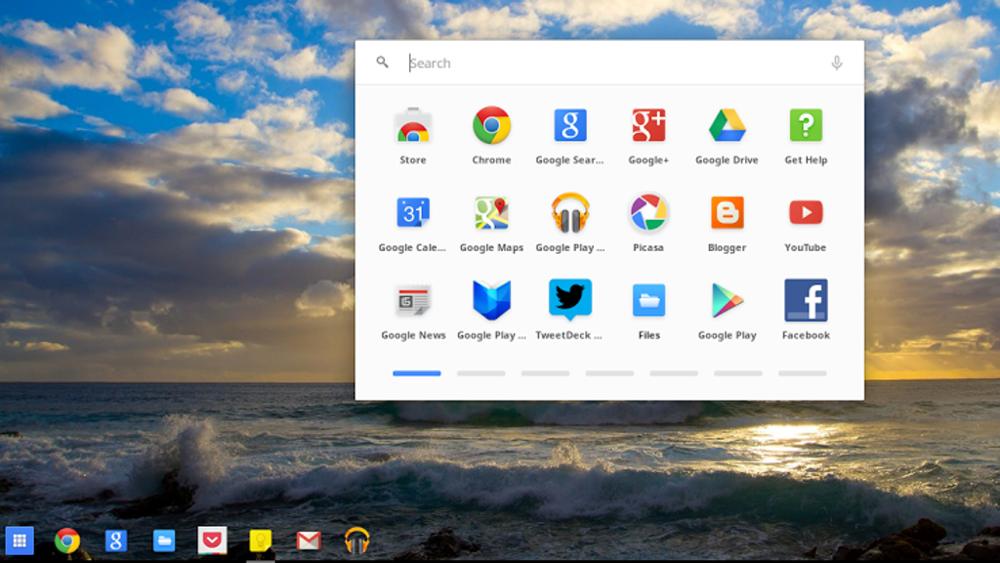Open the Get Help app

pos(805,125)
